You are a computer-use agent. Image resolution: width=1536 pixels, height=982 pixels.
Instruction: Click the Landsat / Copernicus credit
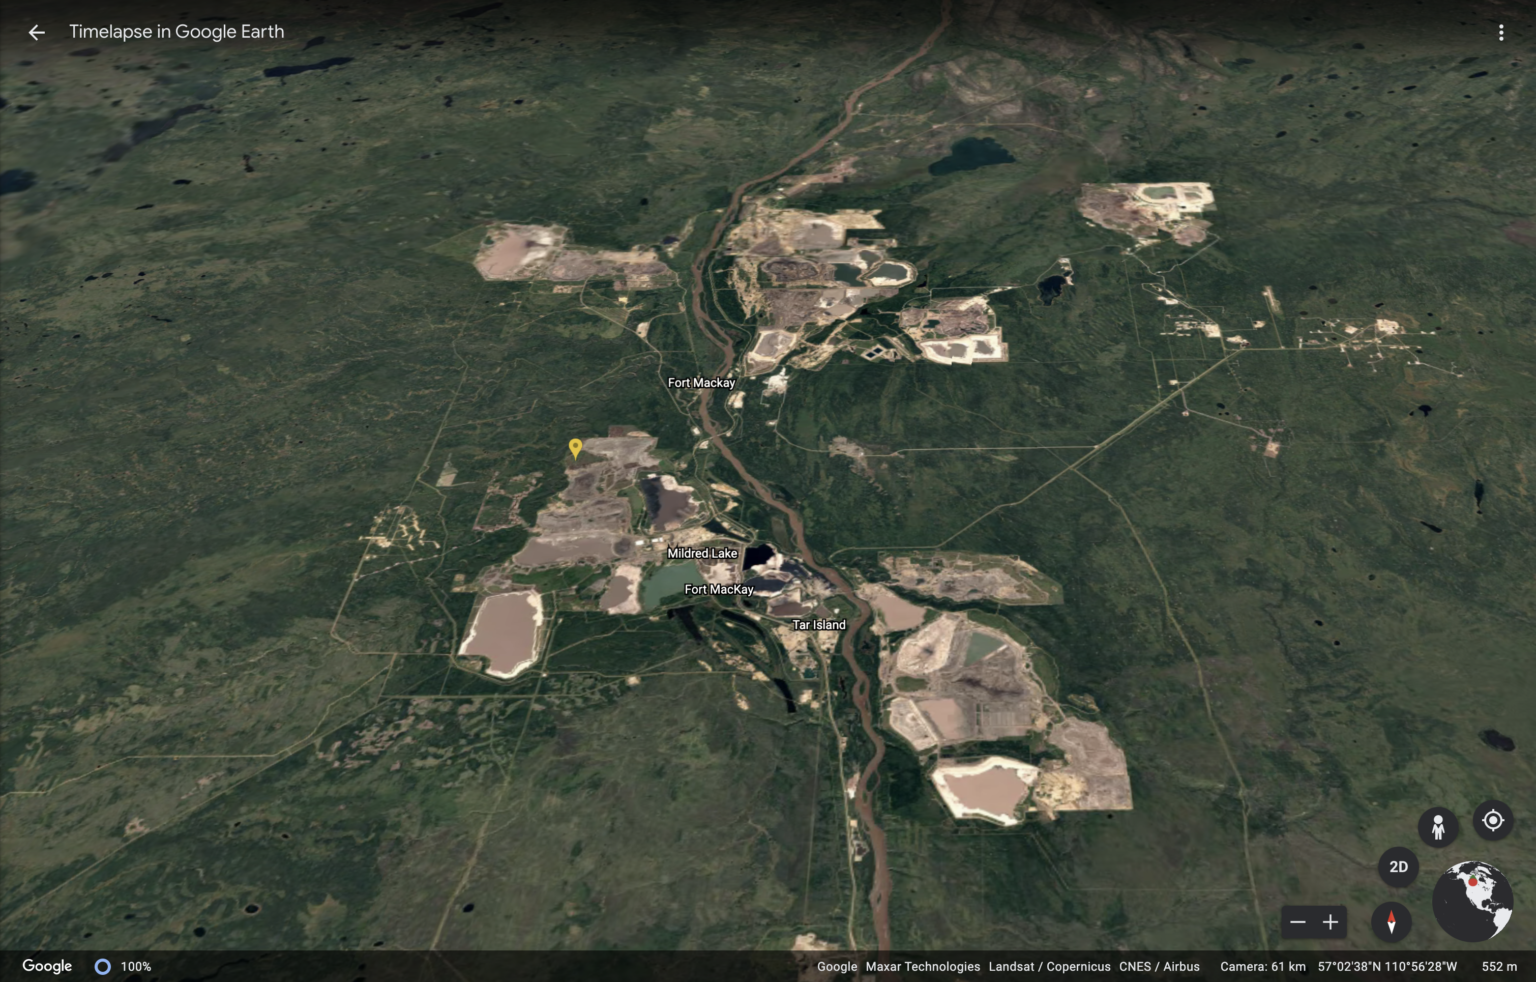tap(1049, 966)
